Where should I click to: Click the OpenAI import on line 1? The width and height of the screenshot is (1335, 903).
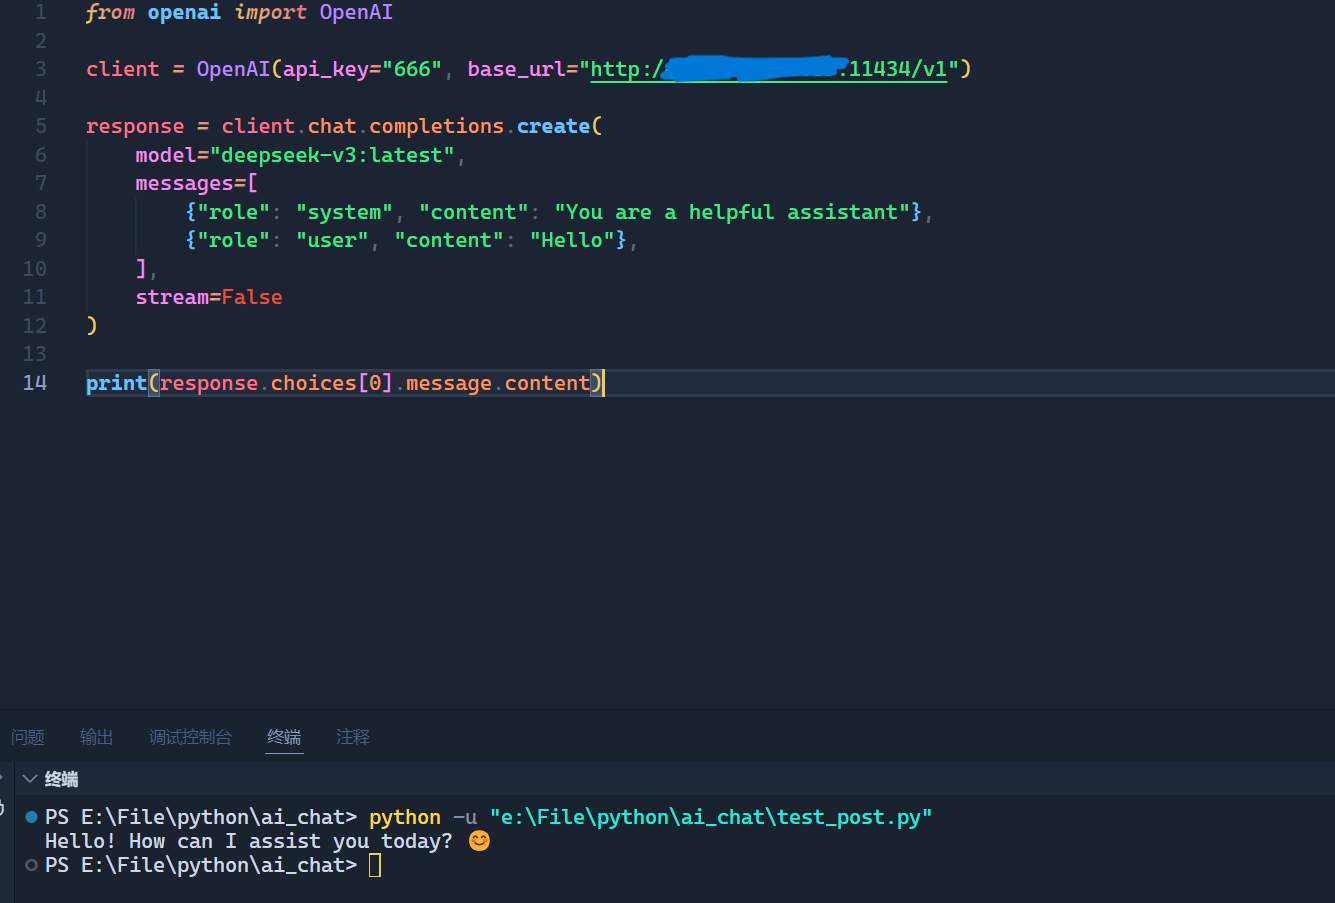tap(356, 12)
